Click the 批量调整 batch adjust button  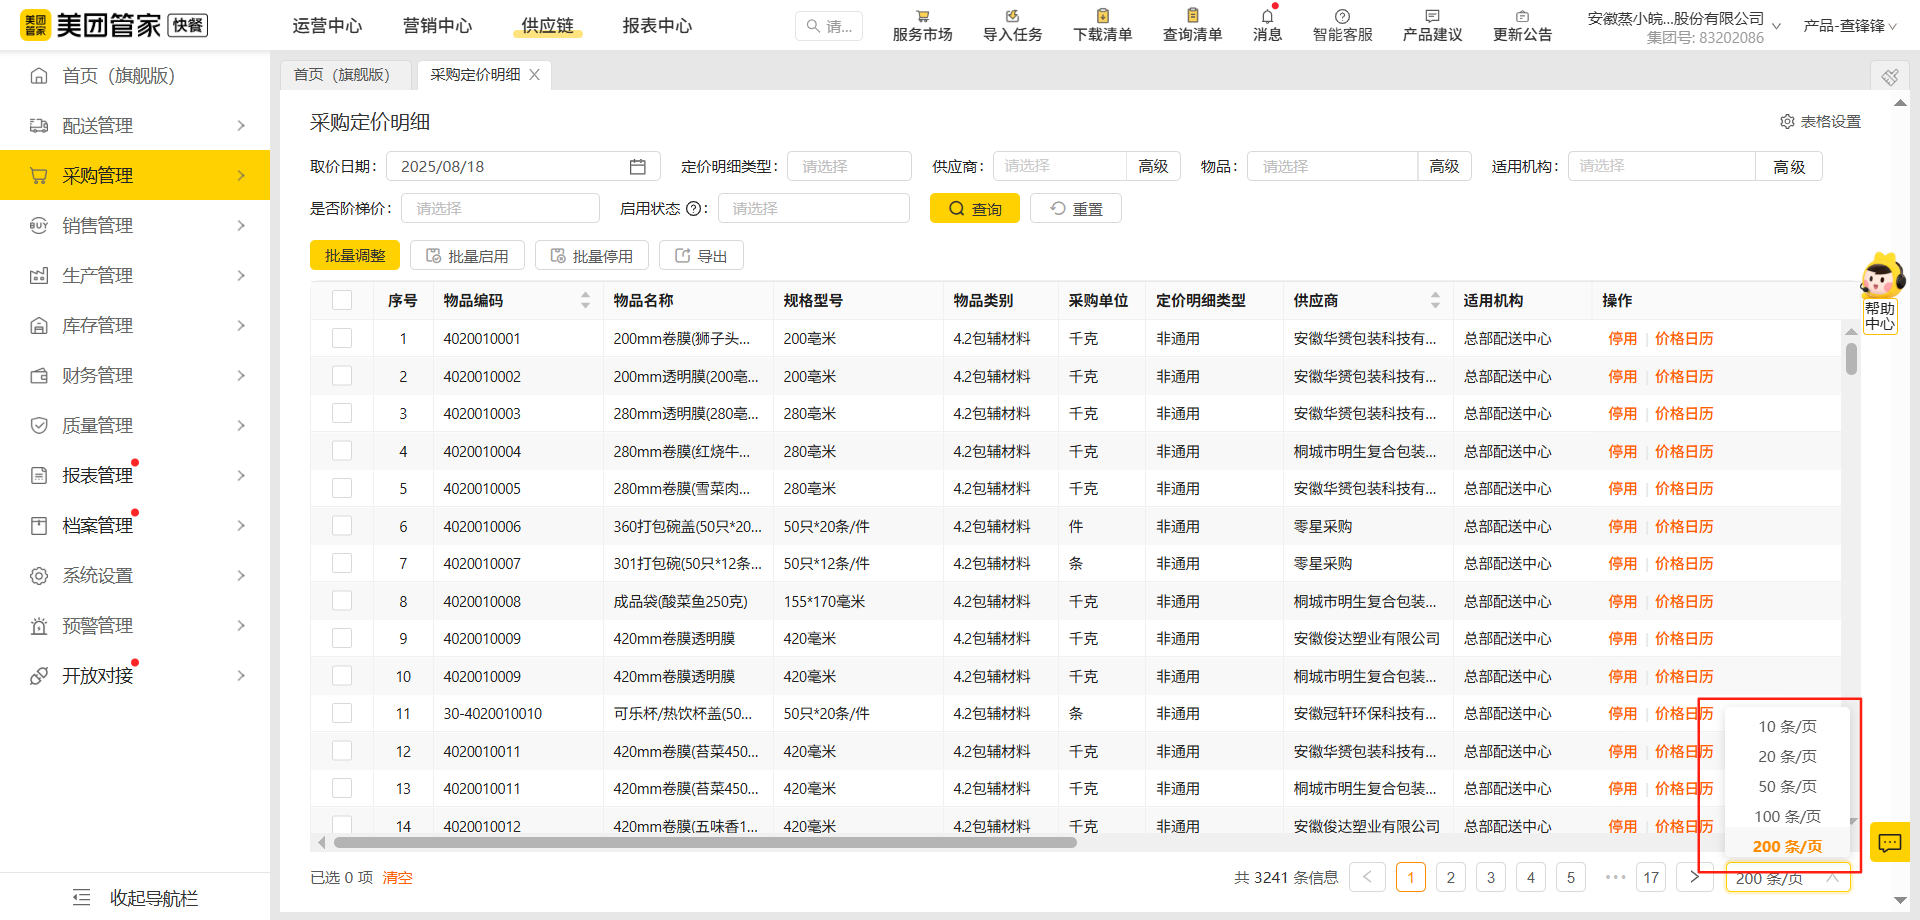[x=354, y=255]
